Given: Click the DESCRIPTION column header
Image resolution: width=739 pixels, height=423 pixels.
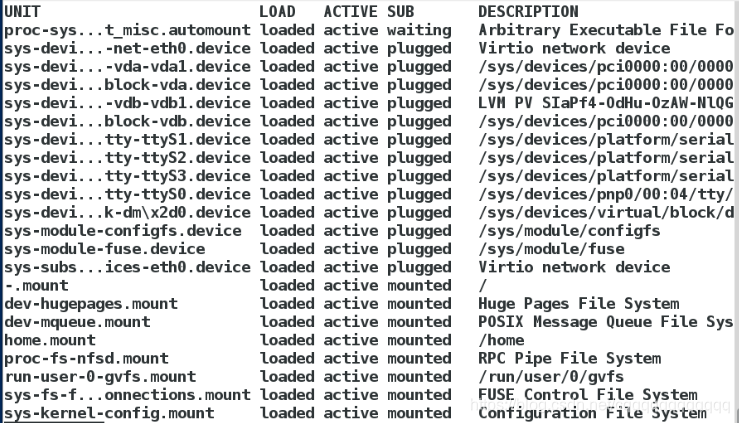Looking at the screenshot, I should tap(528, 11).
